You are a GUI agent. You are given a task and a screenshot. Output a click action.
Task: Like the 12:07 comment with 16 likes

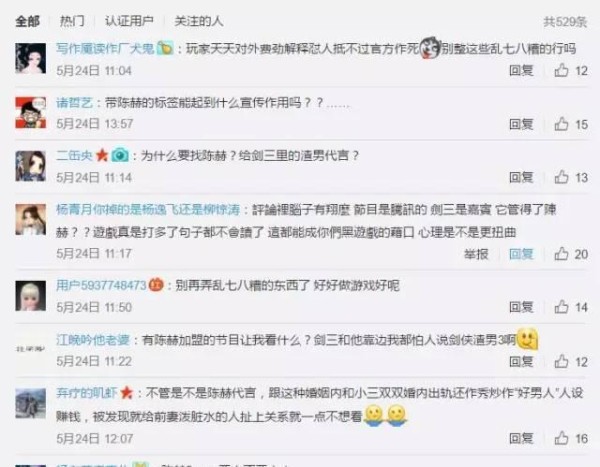tap(561, 438)
